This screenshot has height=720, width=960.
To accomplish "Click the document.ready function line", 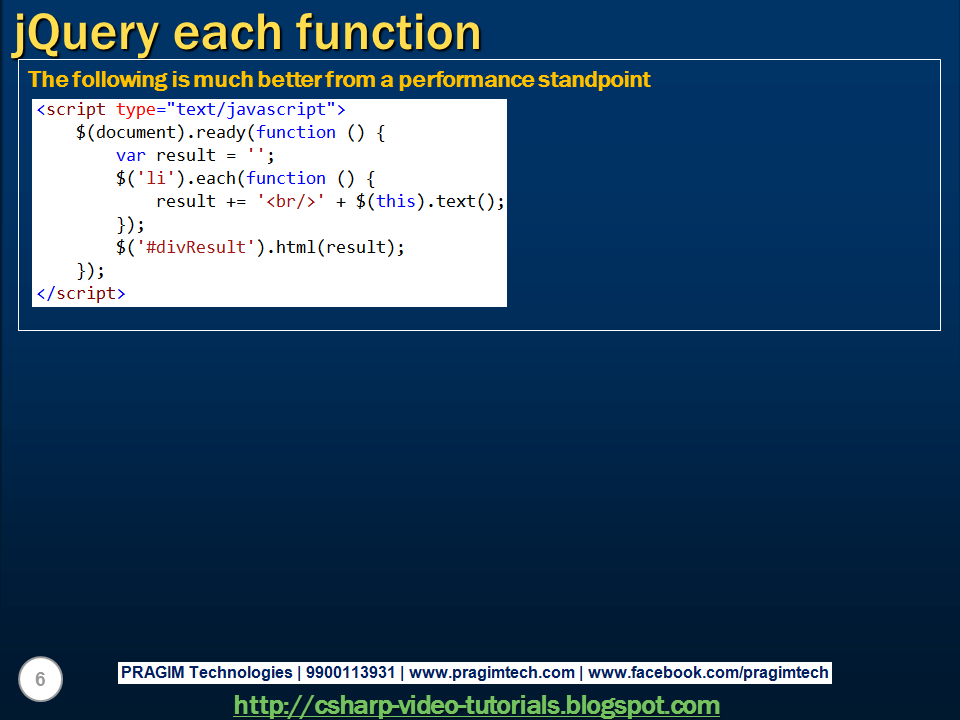I will (230, 132).
